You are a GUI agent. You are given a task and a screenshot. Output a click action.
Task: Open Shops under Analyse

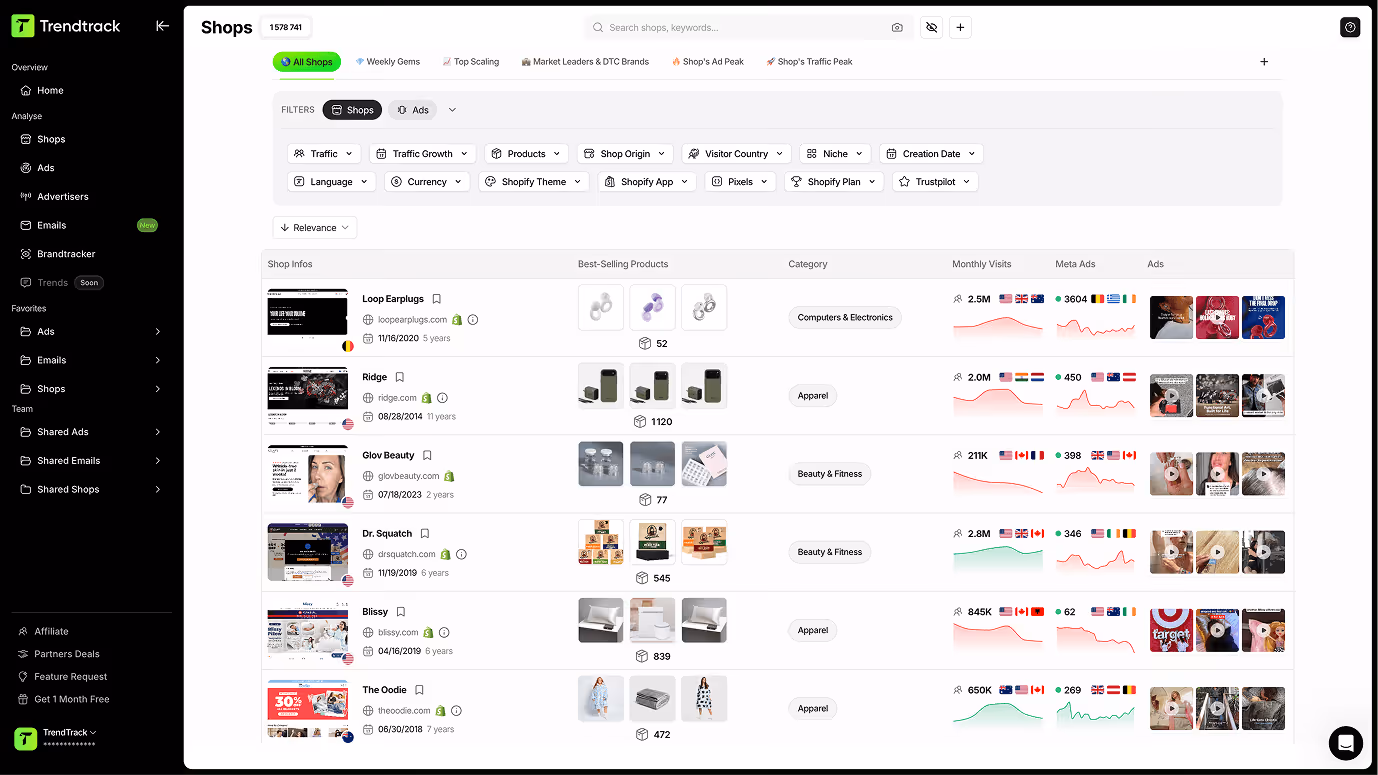point(51,139)
